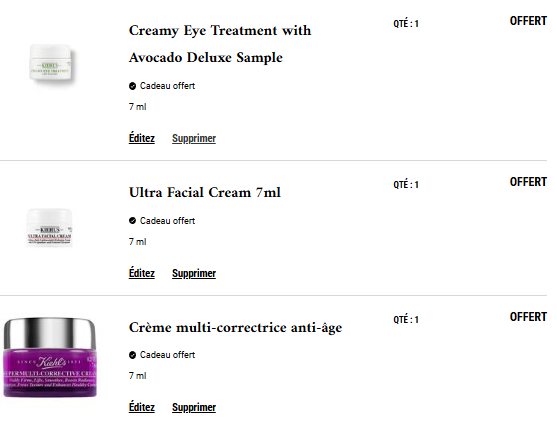The width and height of the screenshot is (557, 431).
Task: Delete Ultra Facial Cream 7ml using Supprimer
Action: click(x=194, y=273)
